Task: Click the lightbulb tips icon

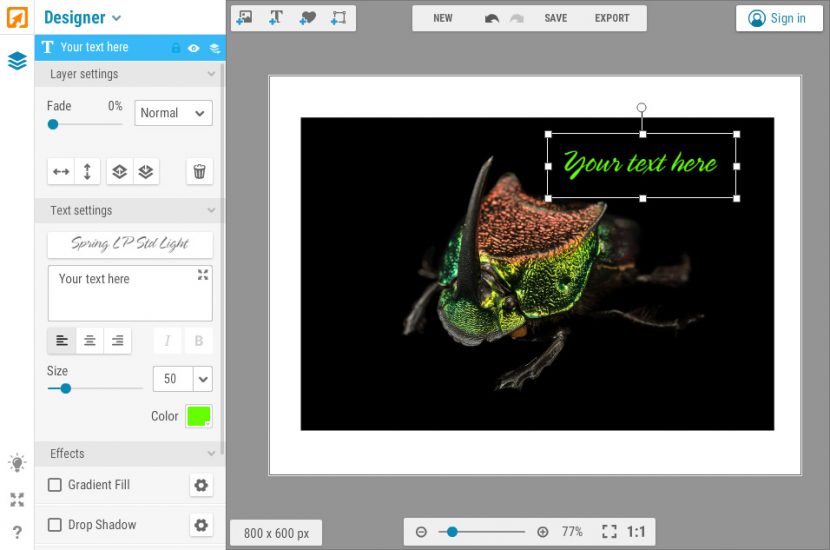Action: click(x=17, y=463)
